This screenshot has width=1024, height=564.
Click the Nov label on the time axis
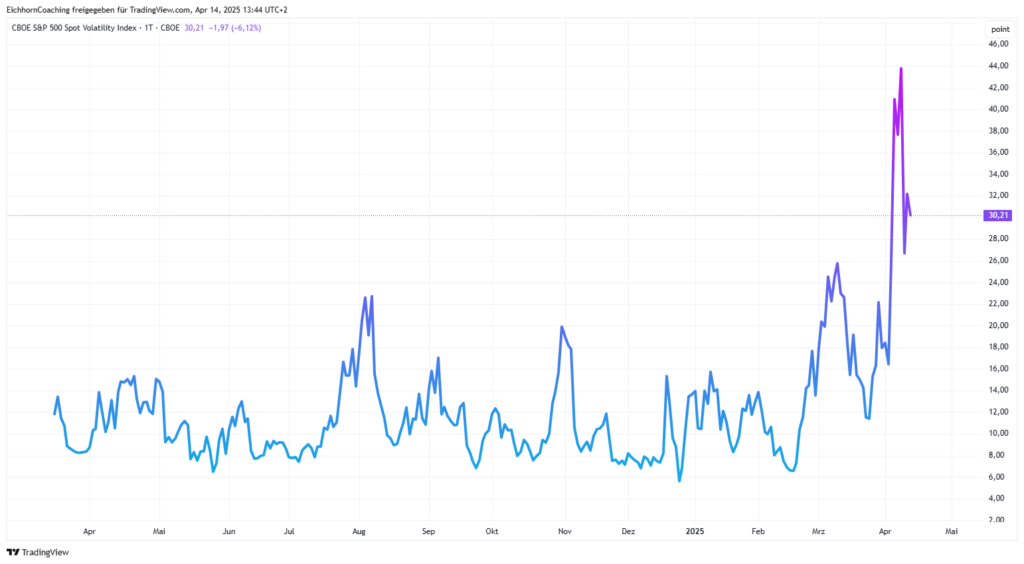565,531
